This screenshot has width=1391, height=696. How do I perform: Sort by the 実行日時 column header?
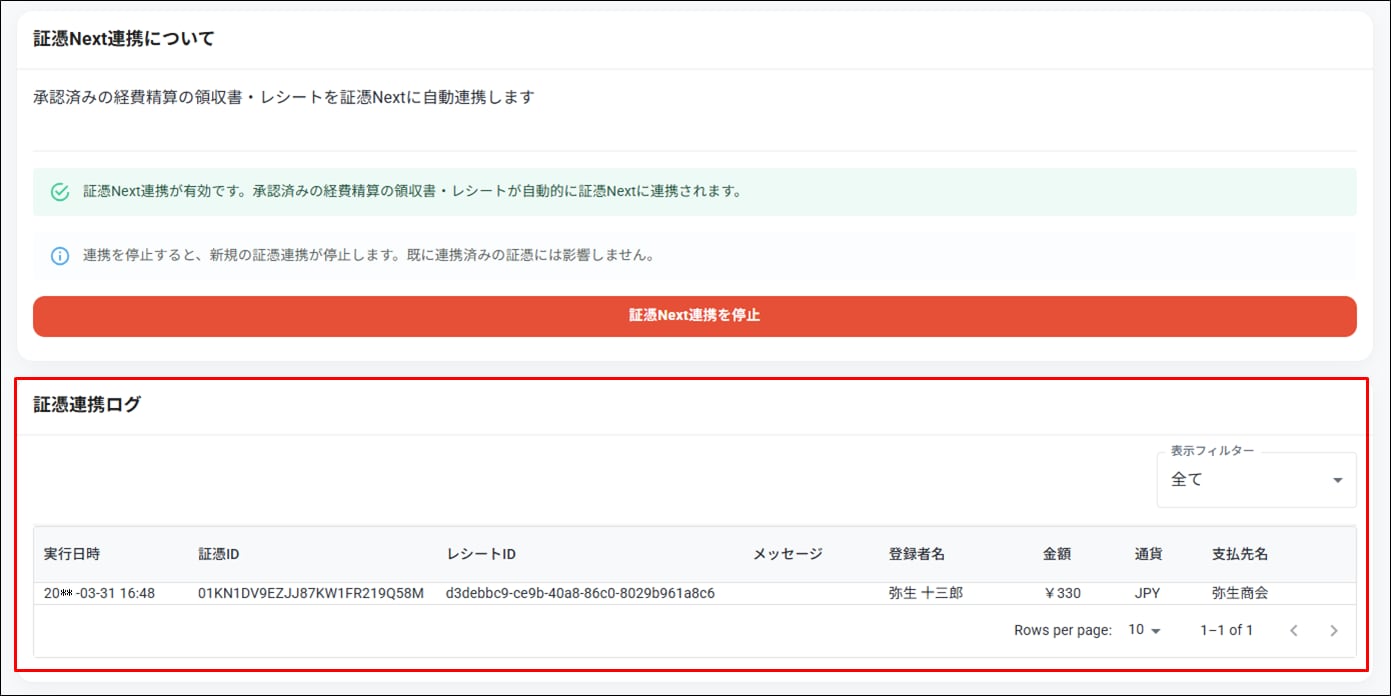click(x=72, y=554)
